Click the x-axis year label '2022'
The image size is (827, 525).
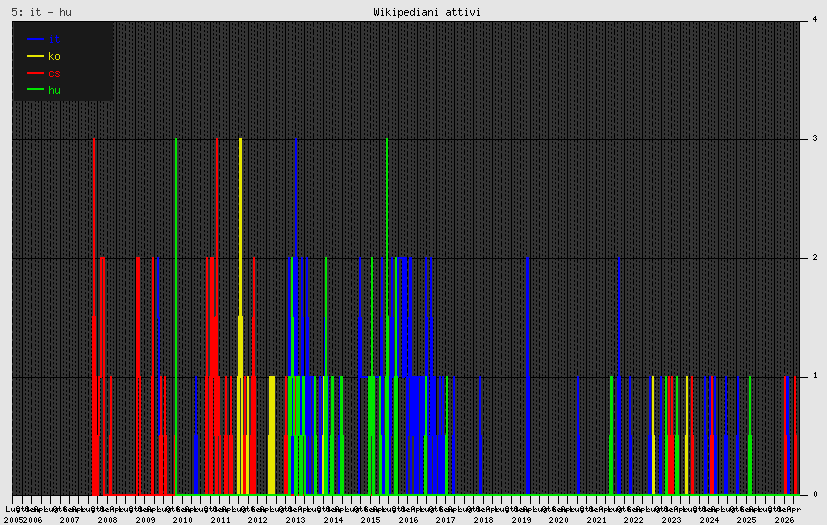coord(633,520)
